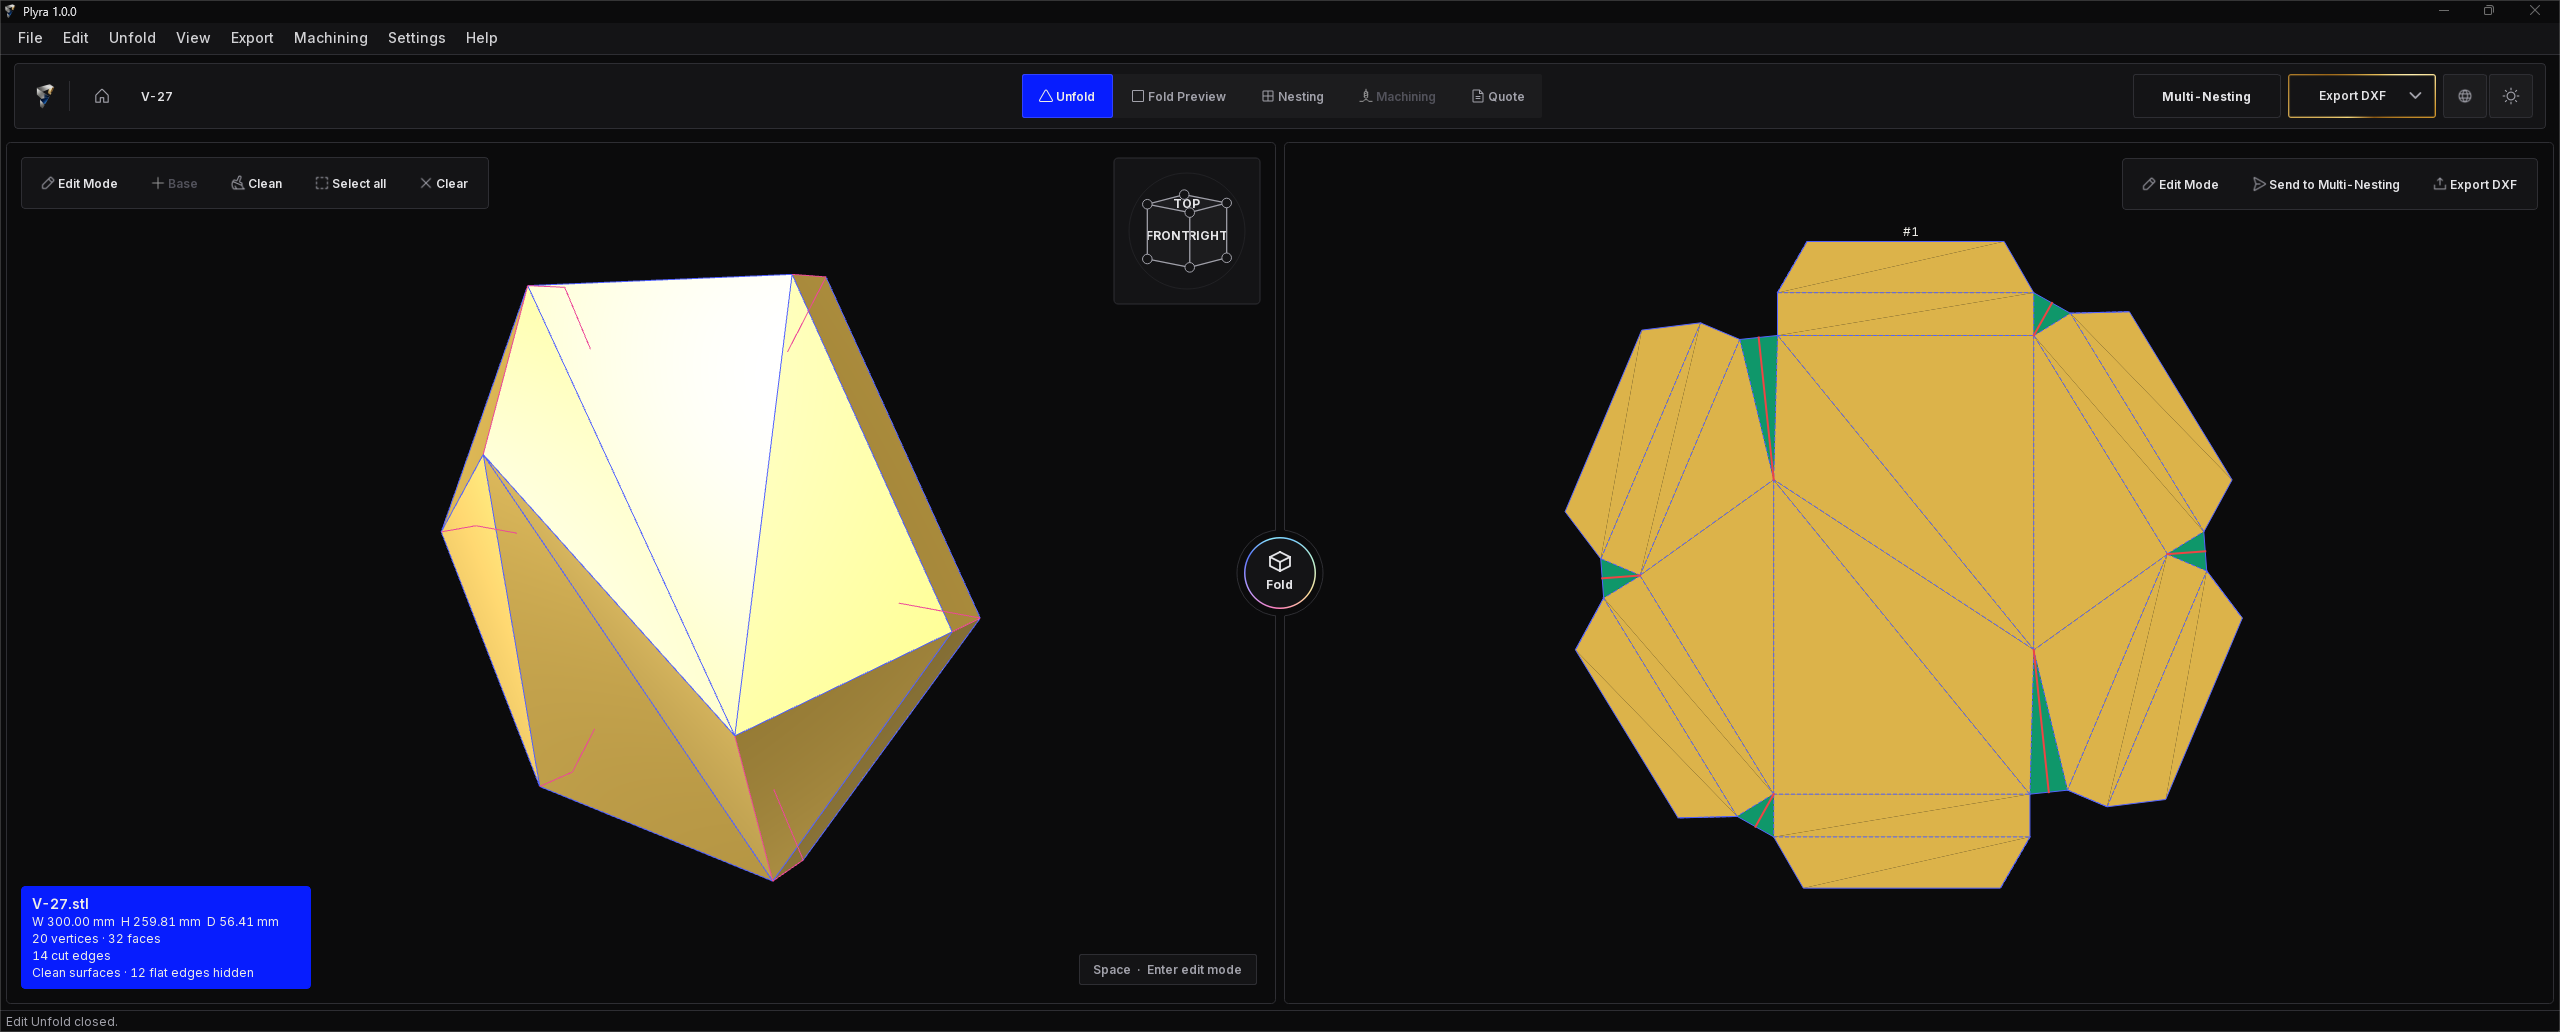
Task: Select TOP face on view cube
Action: [1186, 203]
